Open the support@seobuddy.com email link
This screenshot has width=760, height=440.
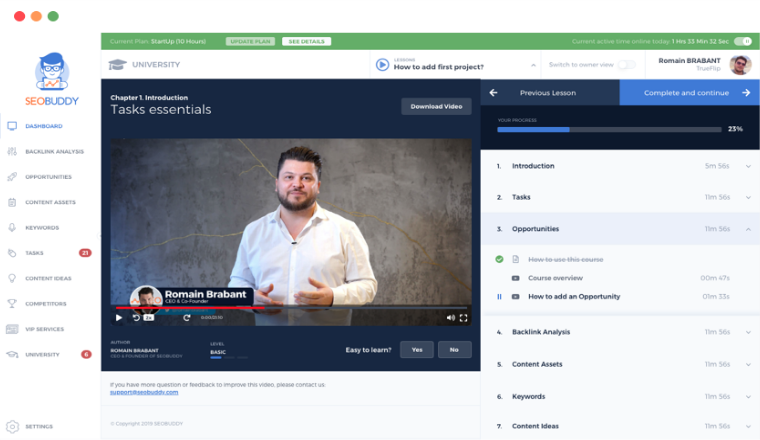(x=144, y=393)
